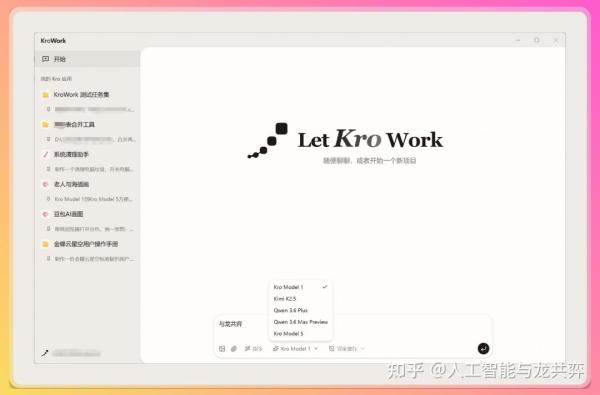Click the 指令 button in the input toolbar
600x395 pixels.
click(x=253, y=349)
